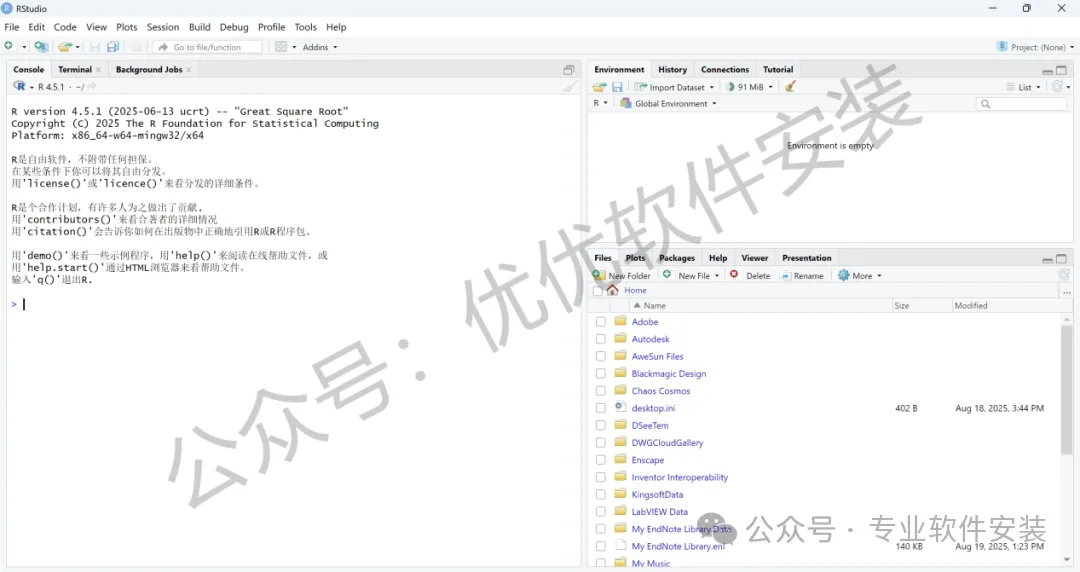Click the Save workspace icon in Environment
Viewport: 1080px width, 572px height.
[617, 87]
